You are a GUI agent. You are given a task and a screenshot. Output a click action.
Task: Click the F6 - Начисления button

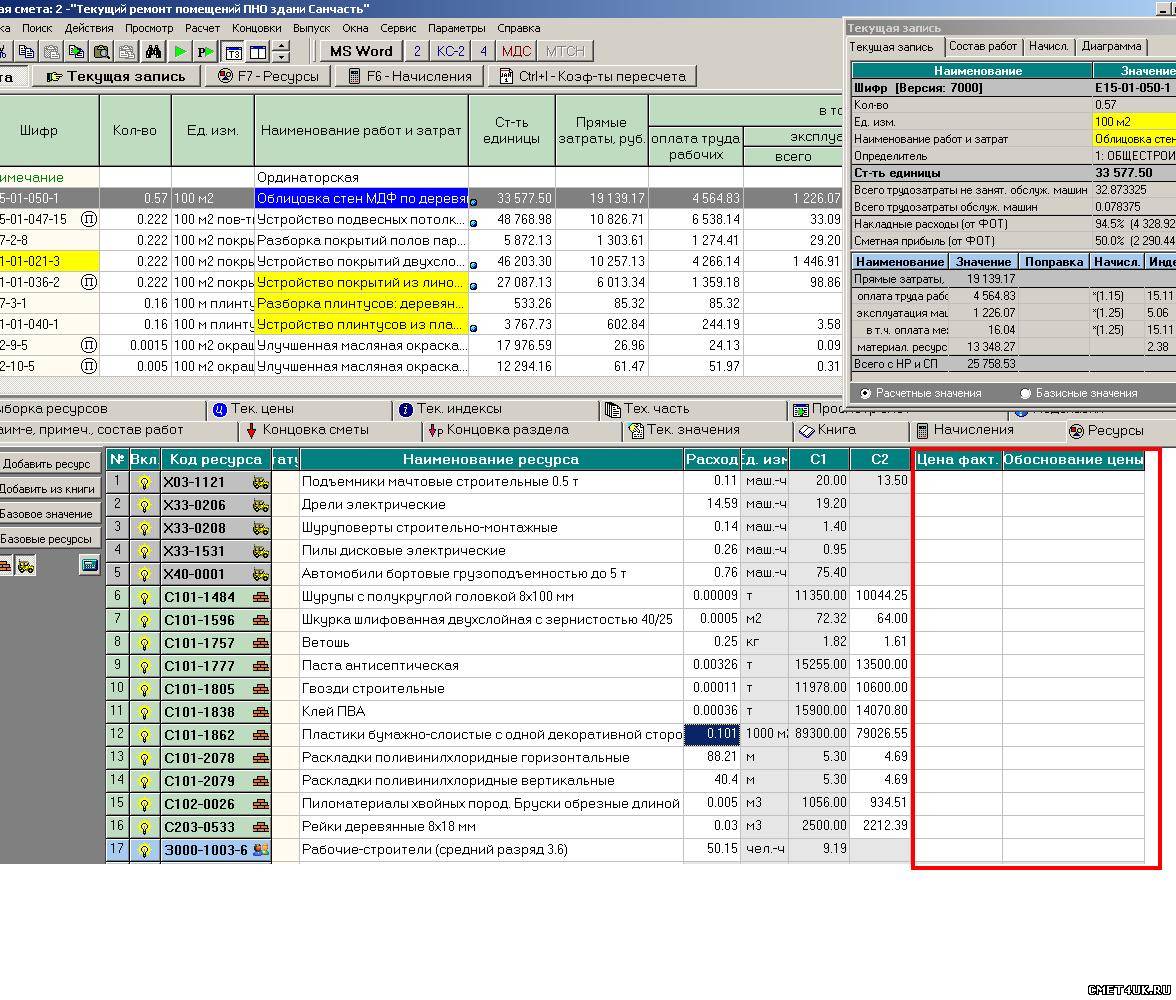[409, 76]
